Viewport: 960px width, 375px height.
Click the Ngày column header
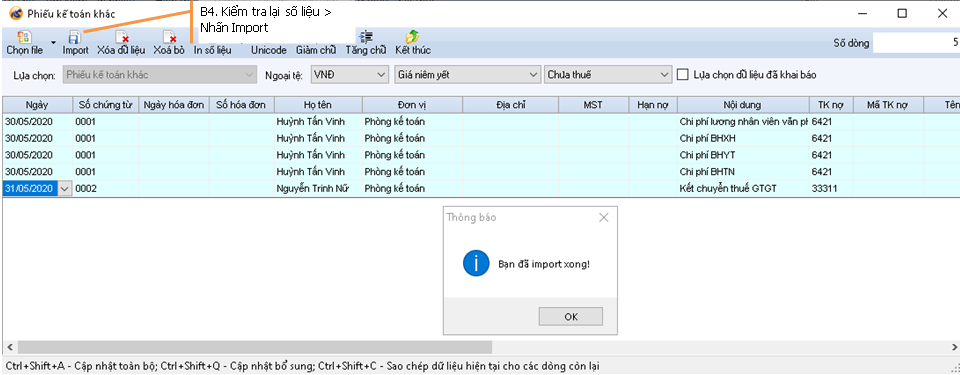37,105
